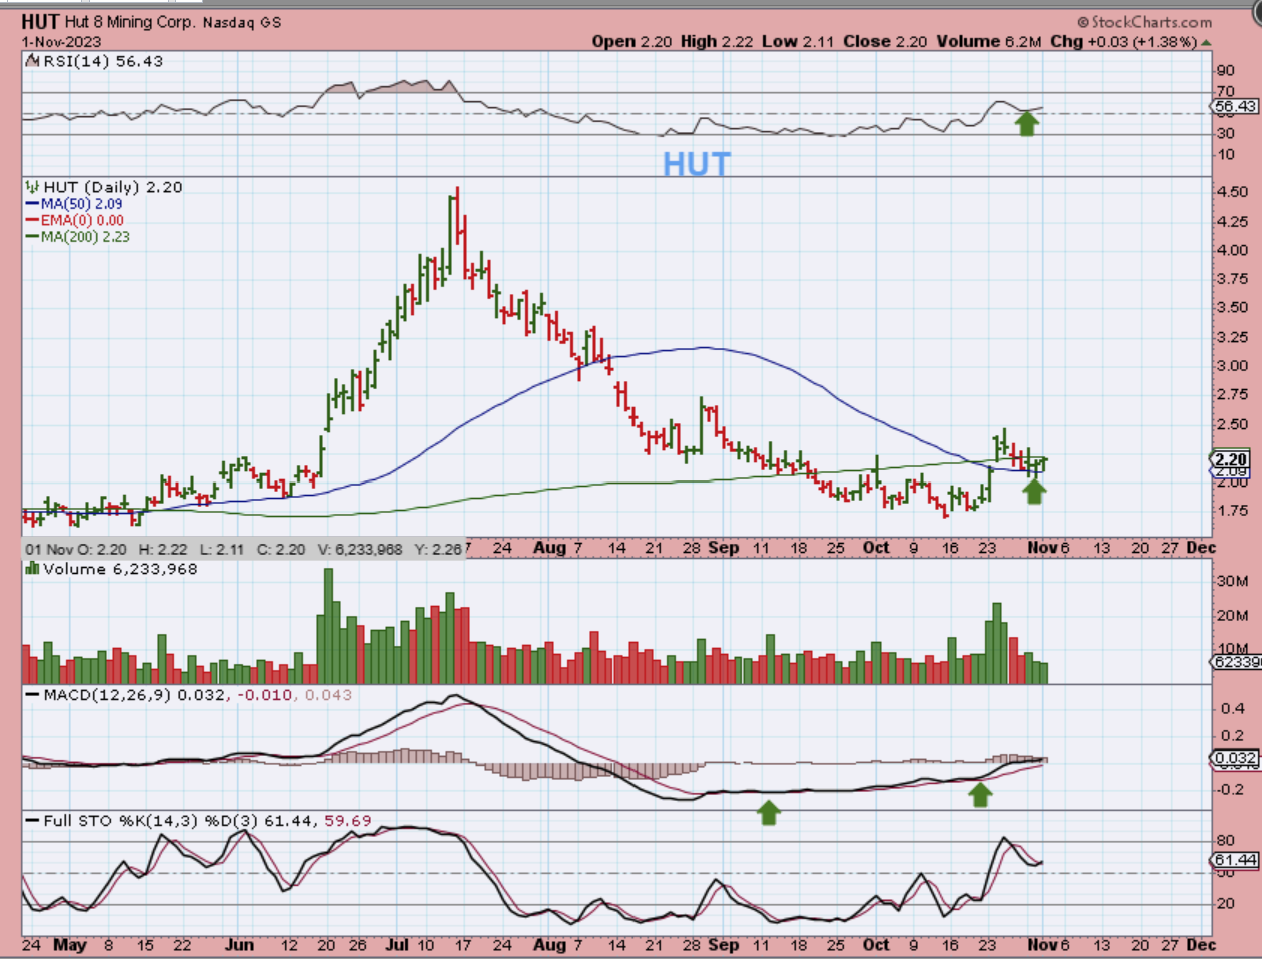1263x960 pixels.
Task: Click the Jun label on the bottom date axis
Action: pyautogui.click(x=240, y=945)
